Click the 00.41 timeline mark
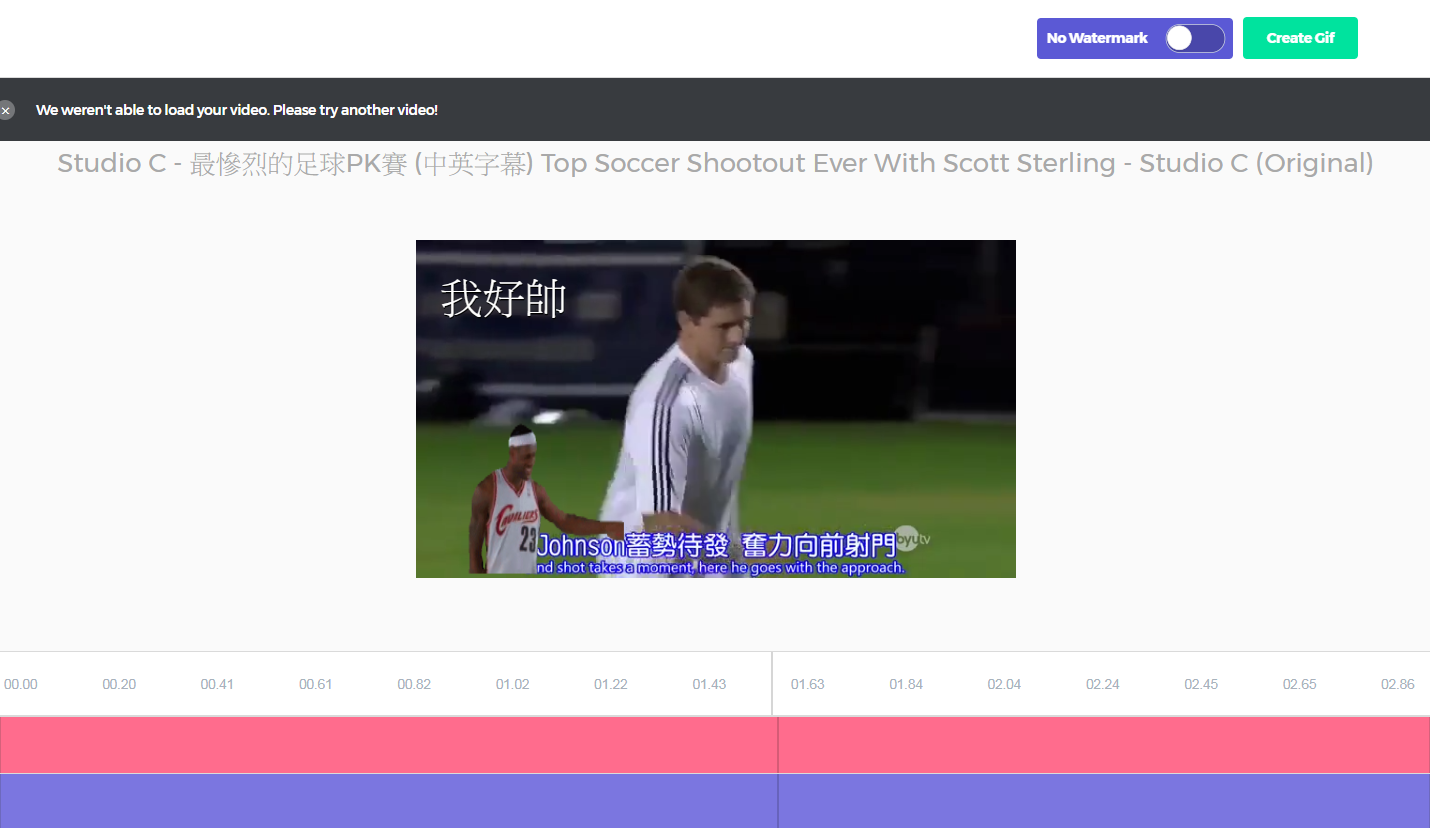1430x828 pixels. point(217,685)
